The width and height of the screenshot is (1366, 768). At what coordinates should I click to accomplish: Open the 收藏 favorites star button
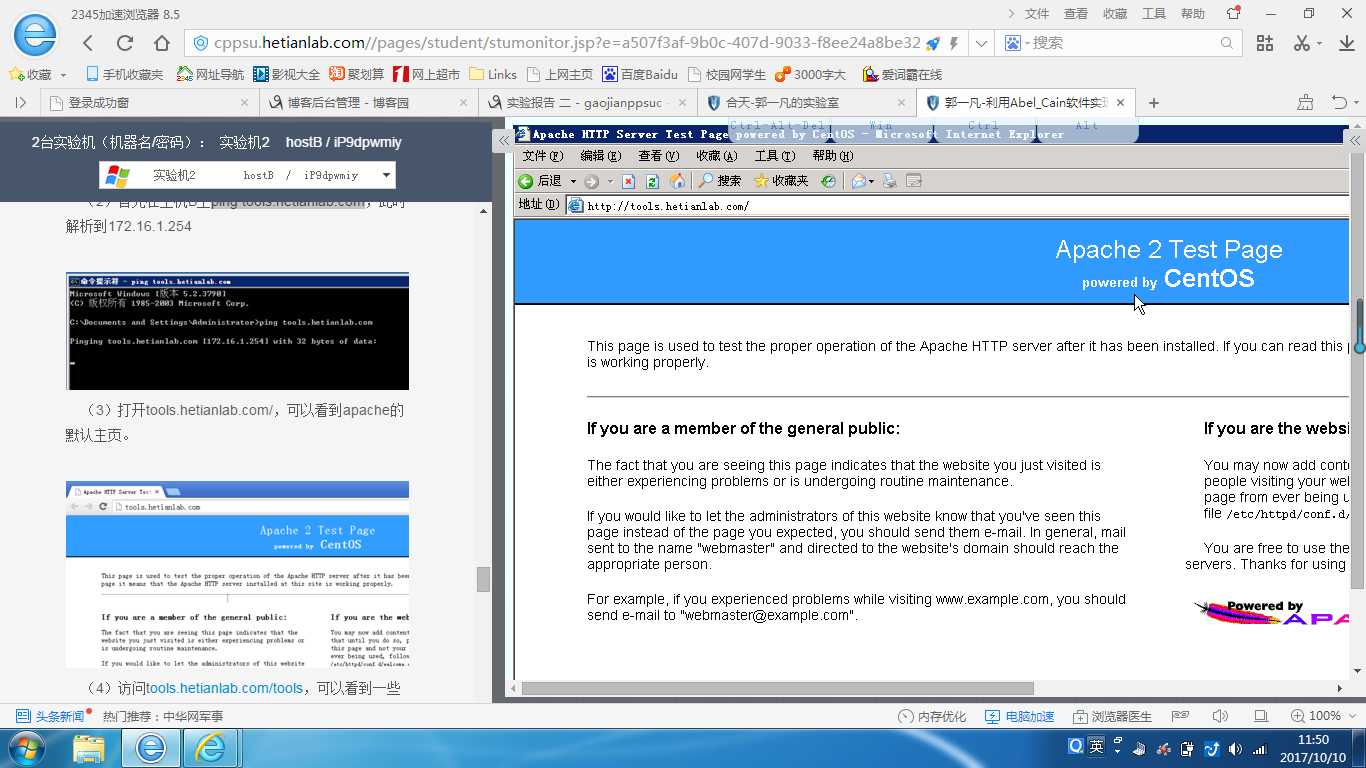[x=30, y=74]
